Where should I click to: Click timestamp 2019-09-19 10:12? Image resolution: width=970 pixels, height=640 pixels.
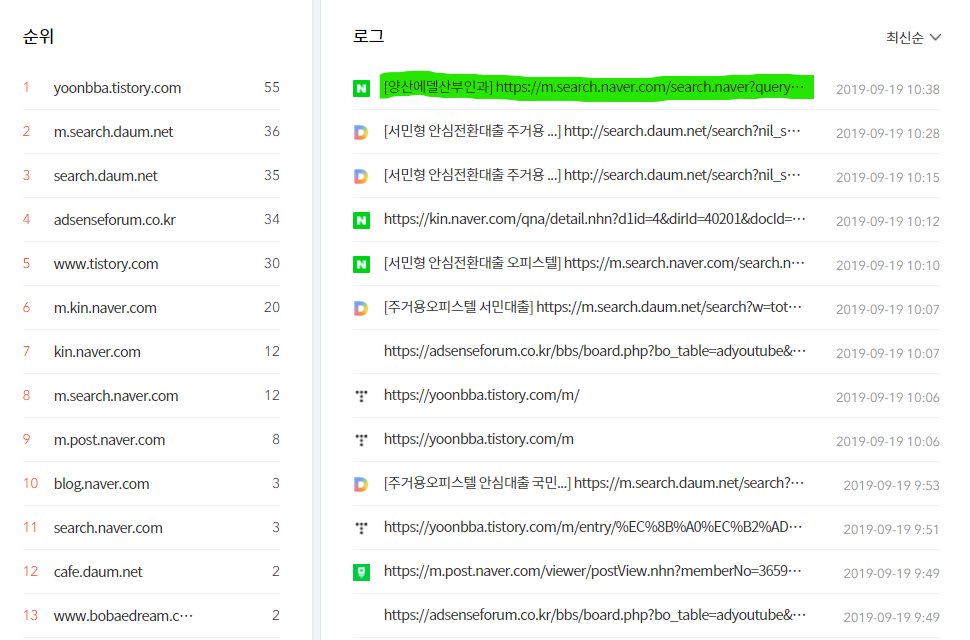[888, 221]
